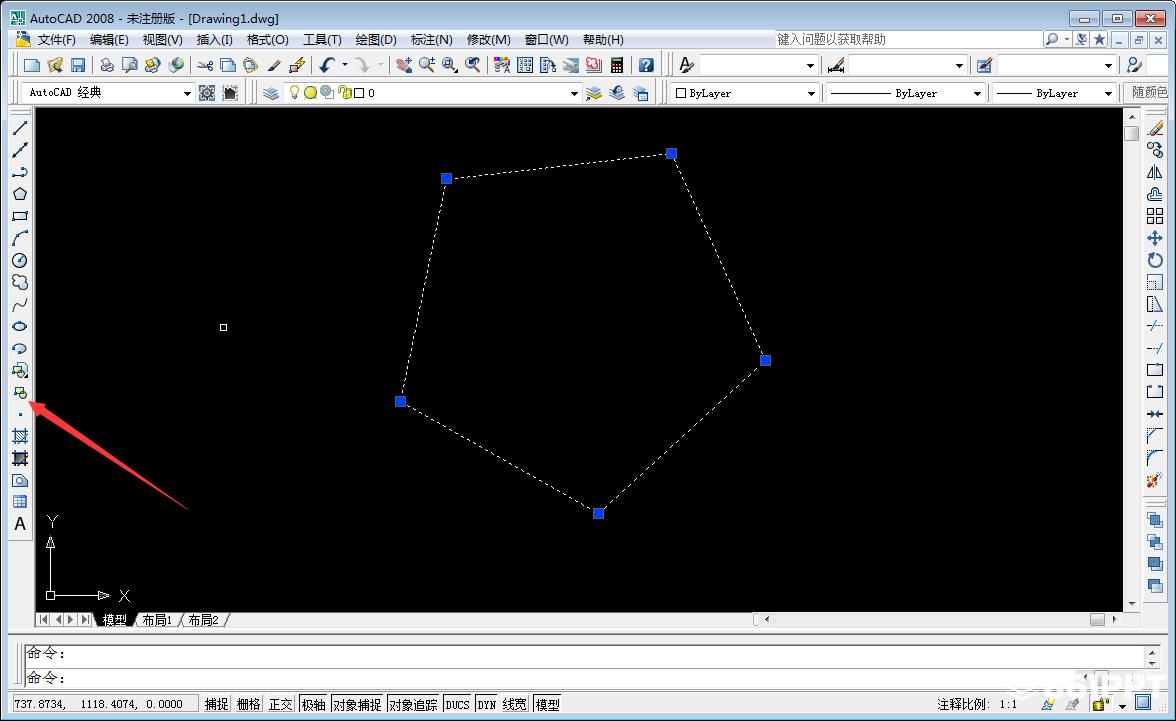
Task: Open the table style dropdown
Action: 1108,65
